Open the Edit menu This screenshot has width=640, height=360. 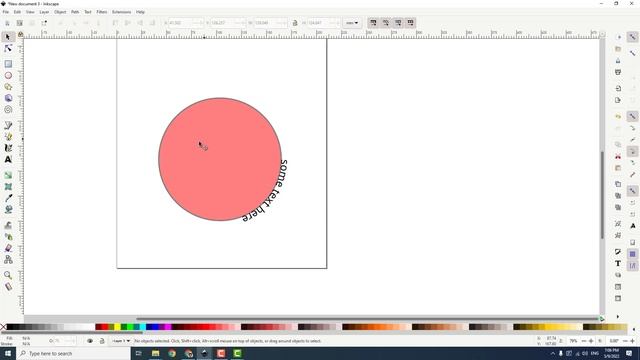[x=17, y=12]
